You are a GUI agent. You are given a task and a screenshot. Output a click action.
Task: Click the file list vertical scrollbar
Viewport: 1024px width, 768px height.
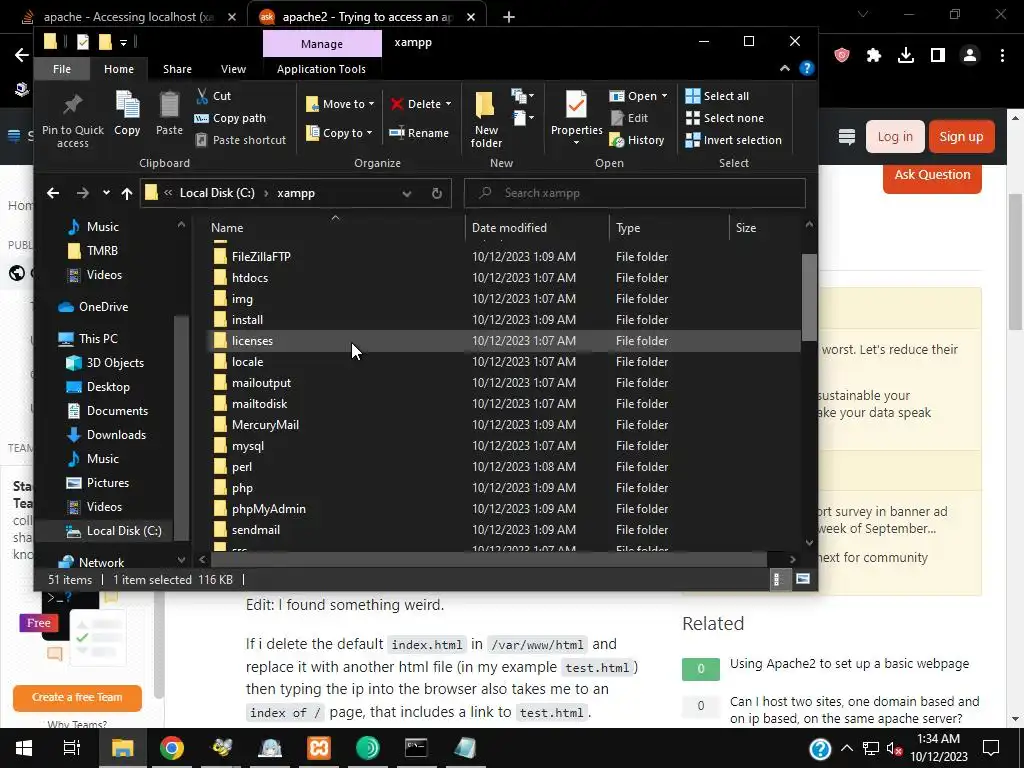[809, 297]
